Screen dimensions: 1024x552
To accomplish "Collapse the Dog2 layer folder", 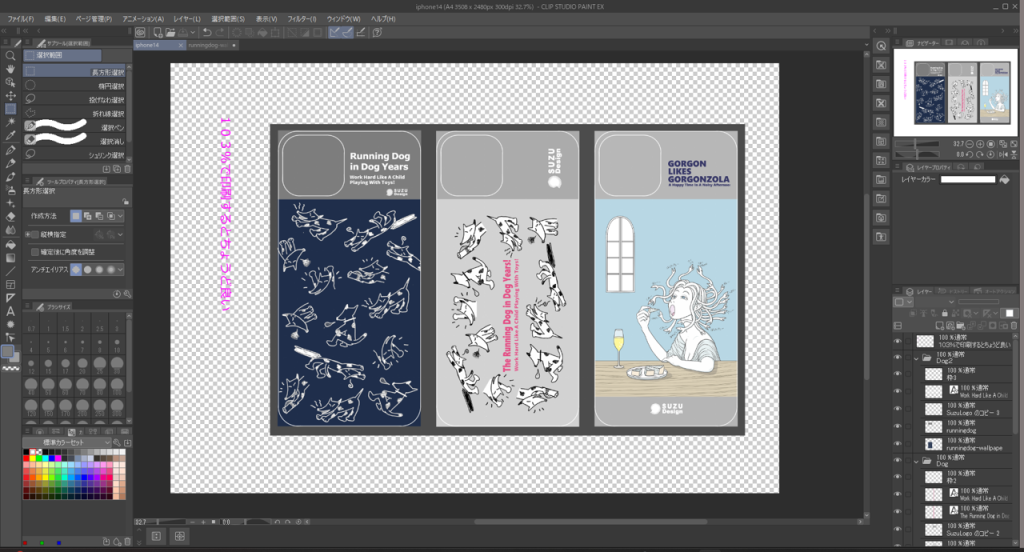I will pos(917,356).
